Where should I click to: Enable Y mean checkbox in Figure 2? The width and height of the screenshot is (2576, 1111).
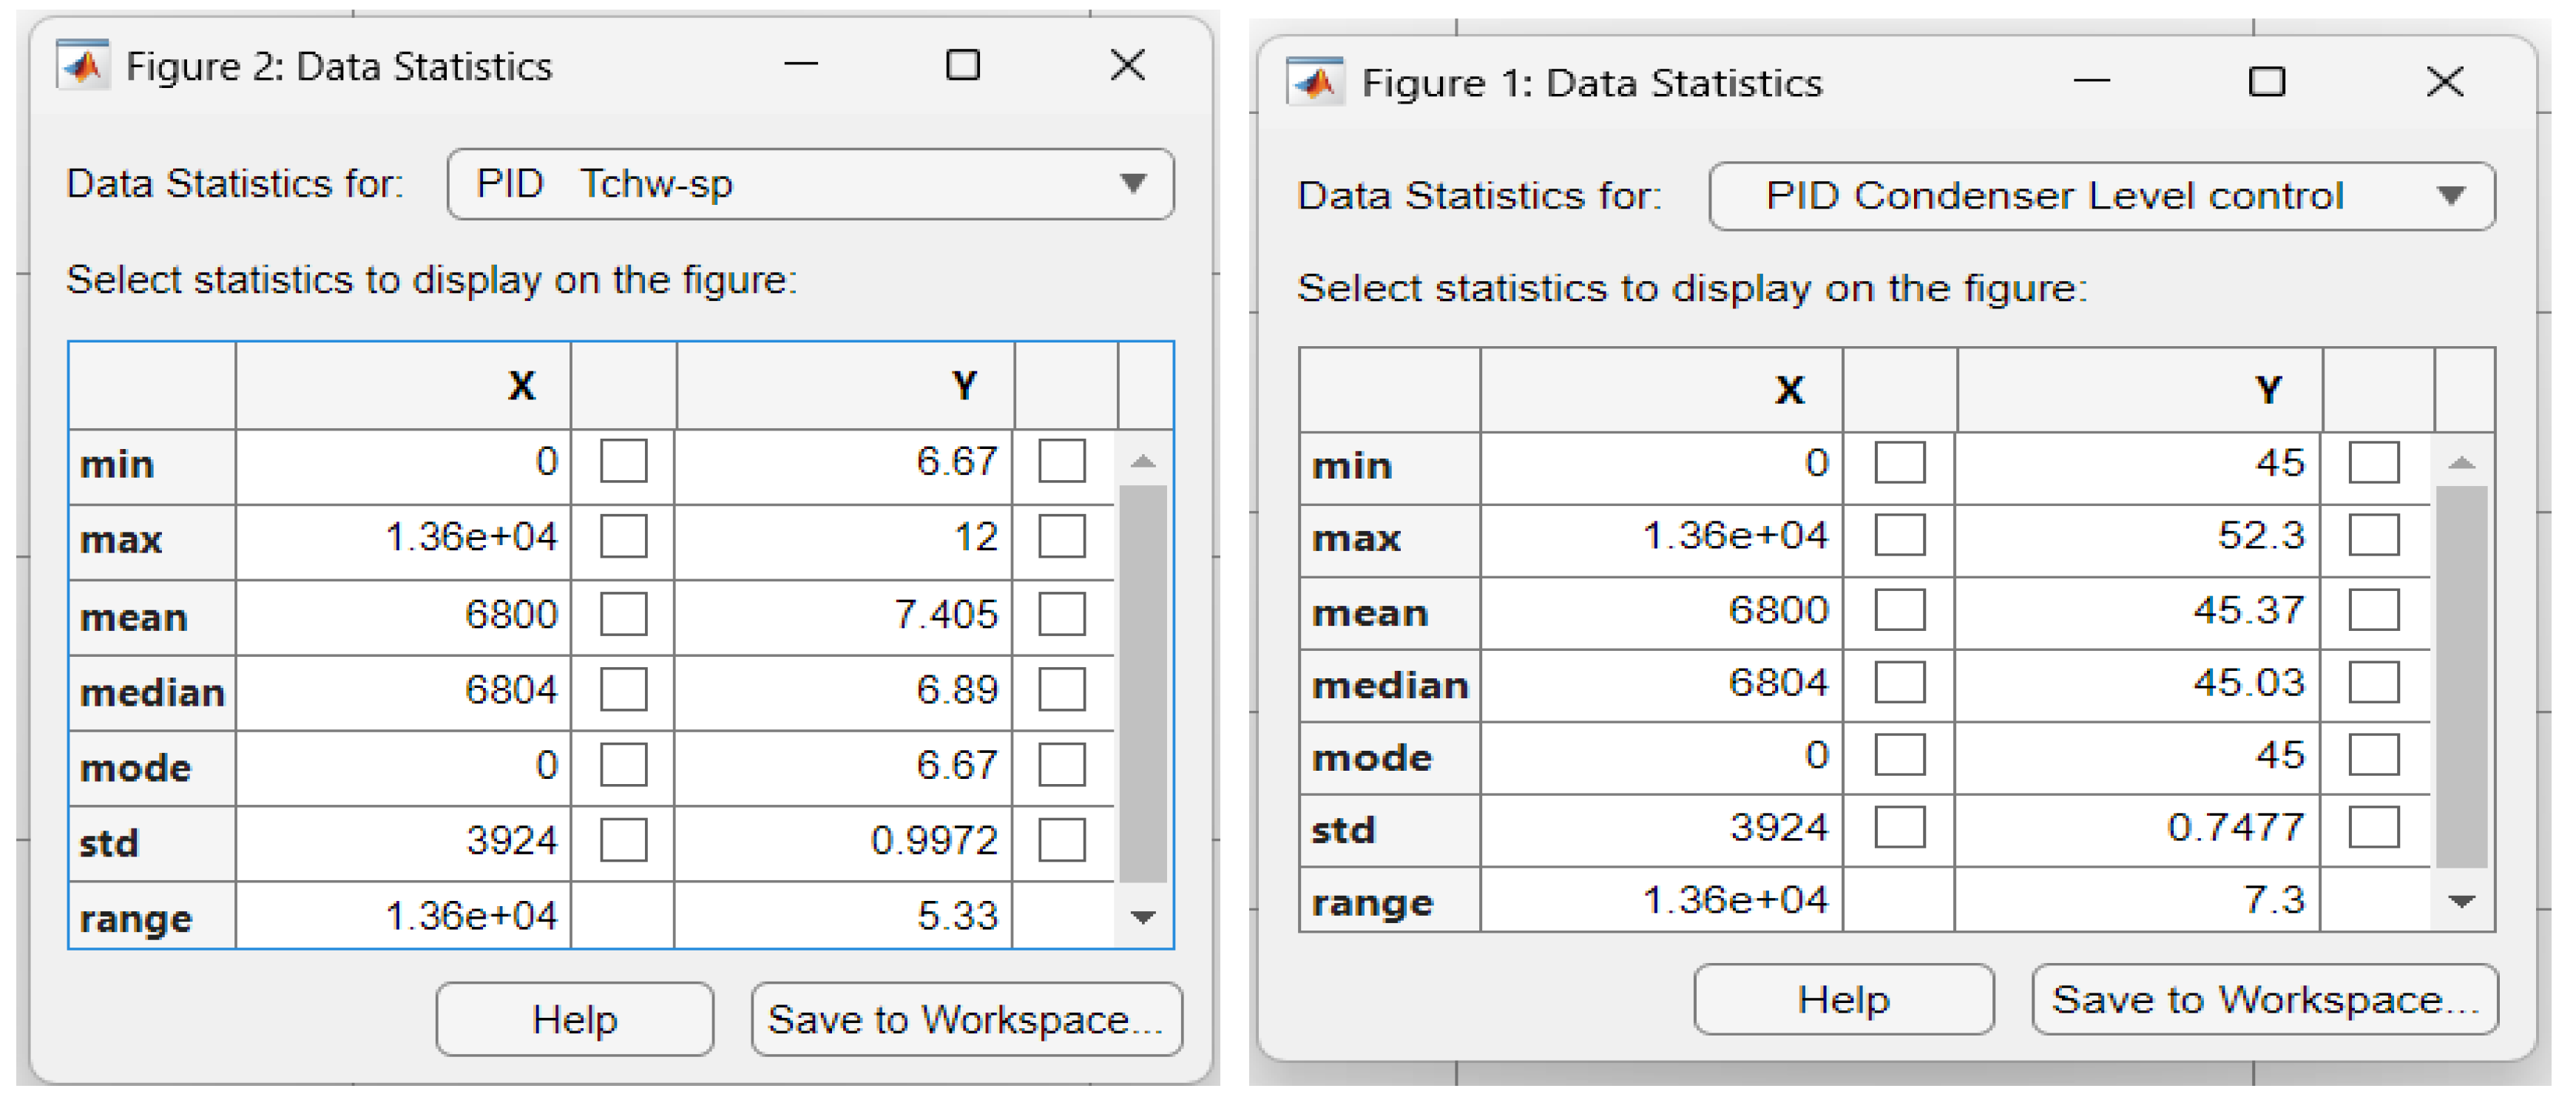click(1061, 613)
